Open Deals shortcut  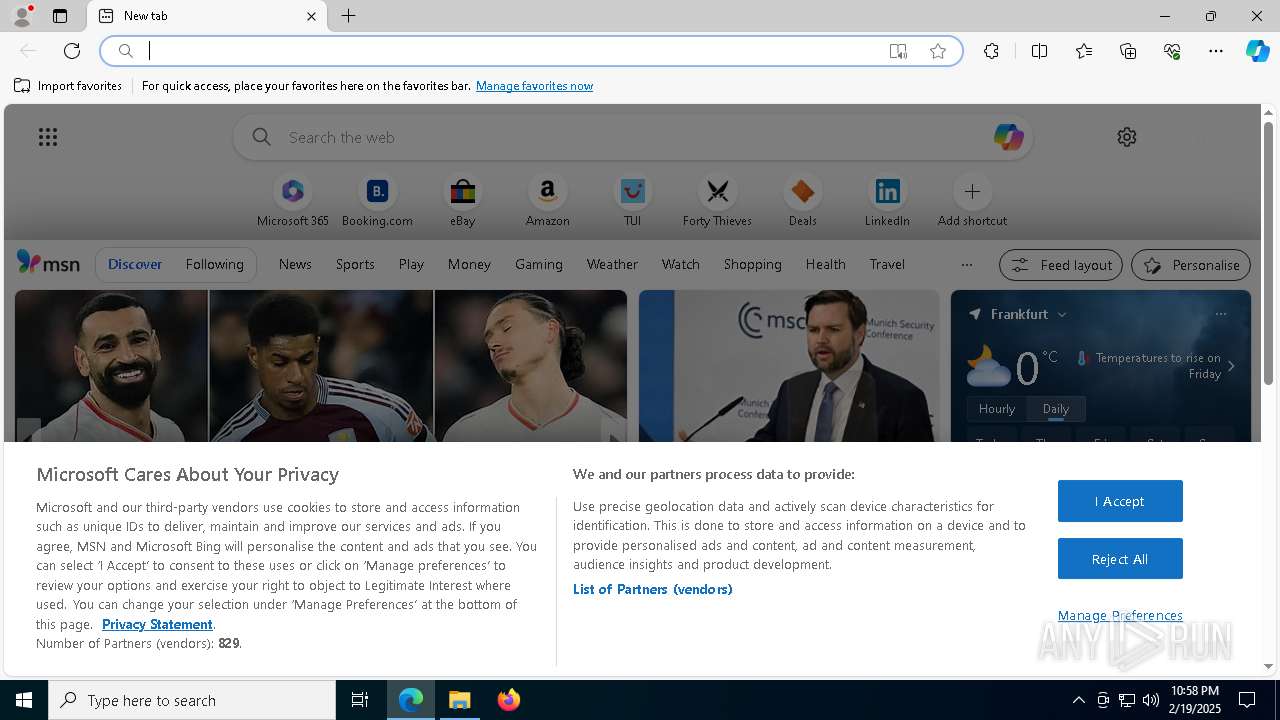802,201
